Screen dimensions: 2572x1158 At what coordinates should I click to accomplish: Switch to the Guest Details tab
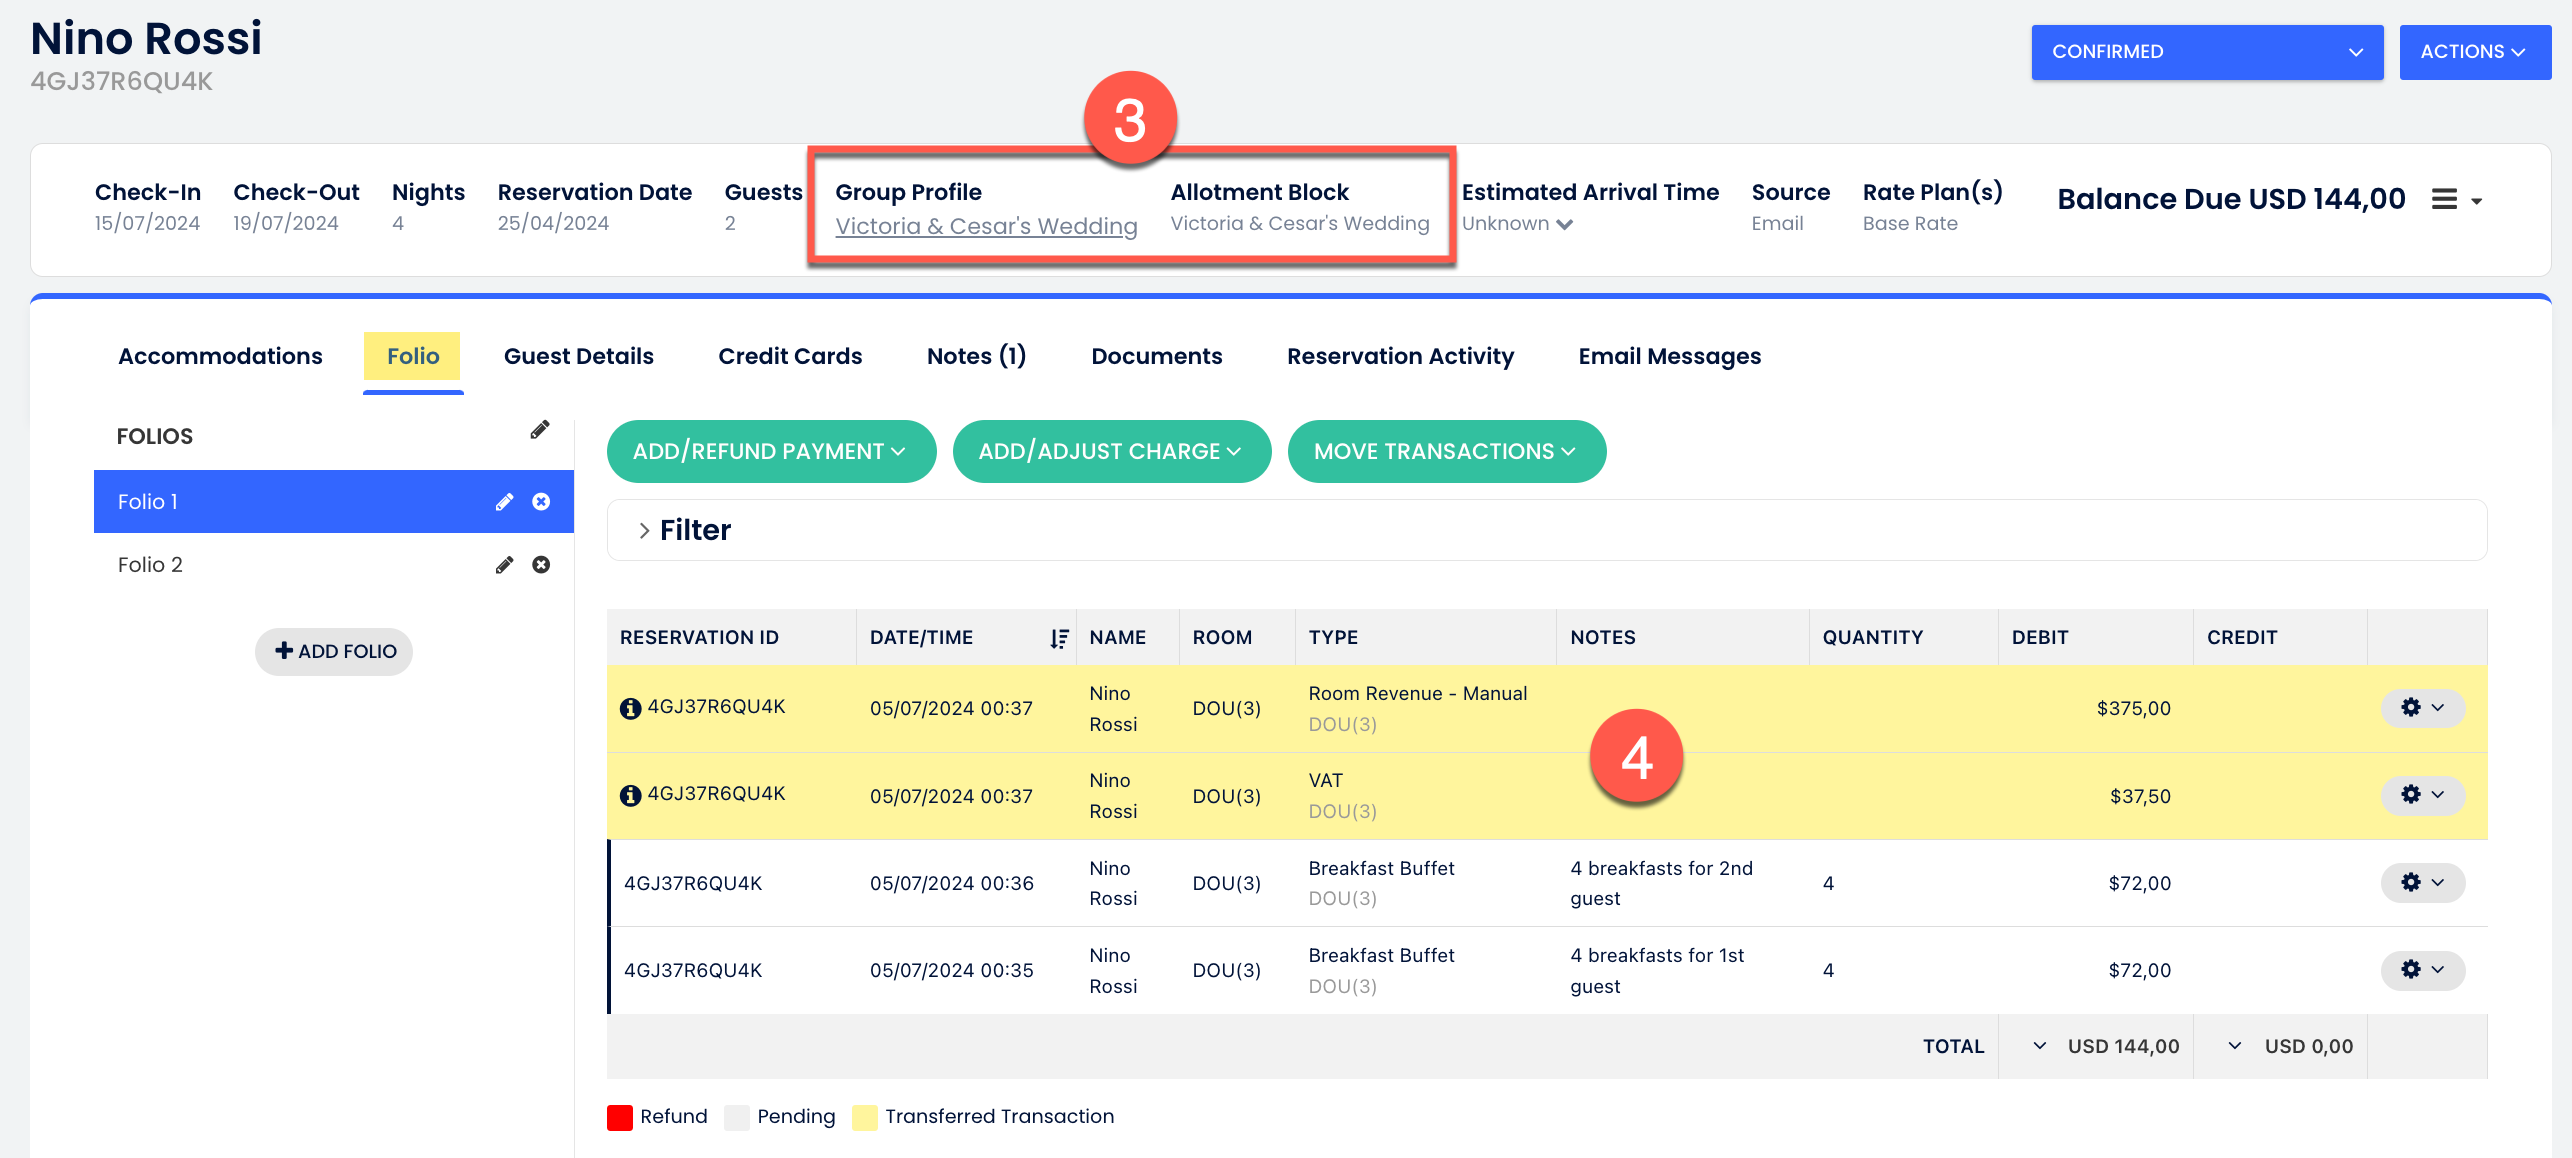pyautogui.click(x=578, y=357)
